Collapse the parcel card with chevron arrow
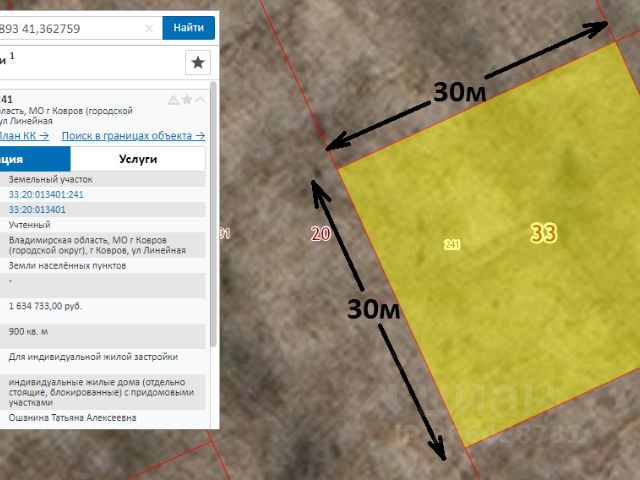Image resolution: width=640 pixels, height=480 pixels. pyautogui.click(x=200, y=99)
